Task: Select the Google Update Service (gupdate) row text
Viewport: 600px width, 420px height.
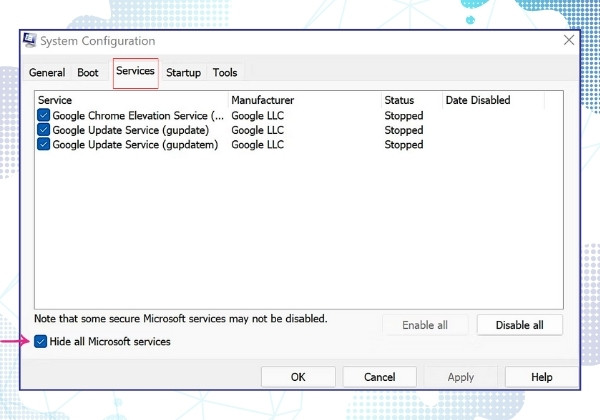Action: [131, 130]
